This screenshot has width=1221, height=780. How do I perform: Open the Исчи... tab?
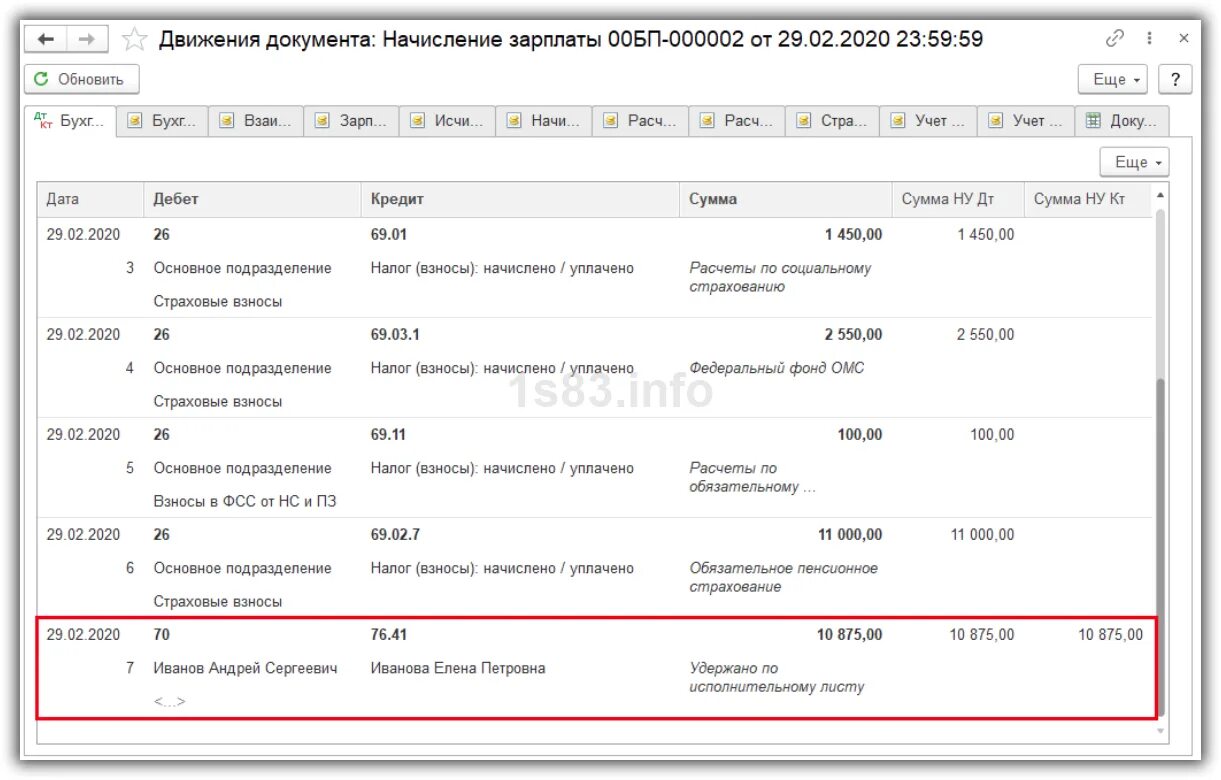447,121
